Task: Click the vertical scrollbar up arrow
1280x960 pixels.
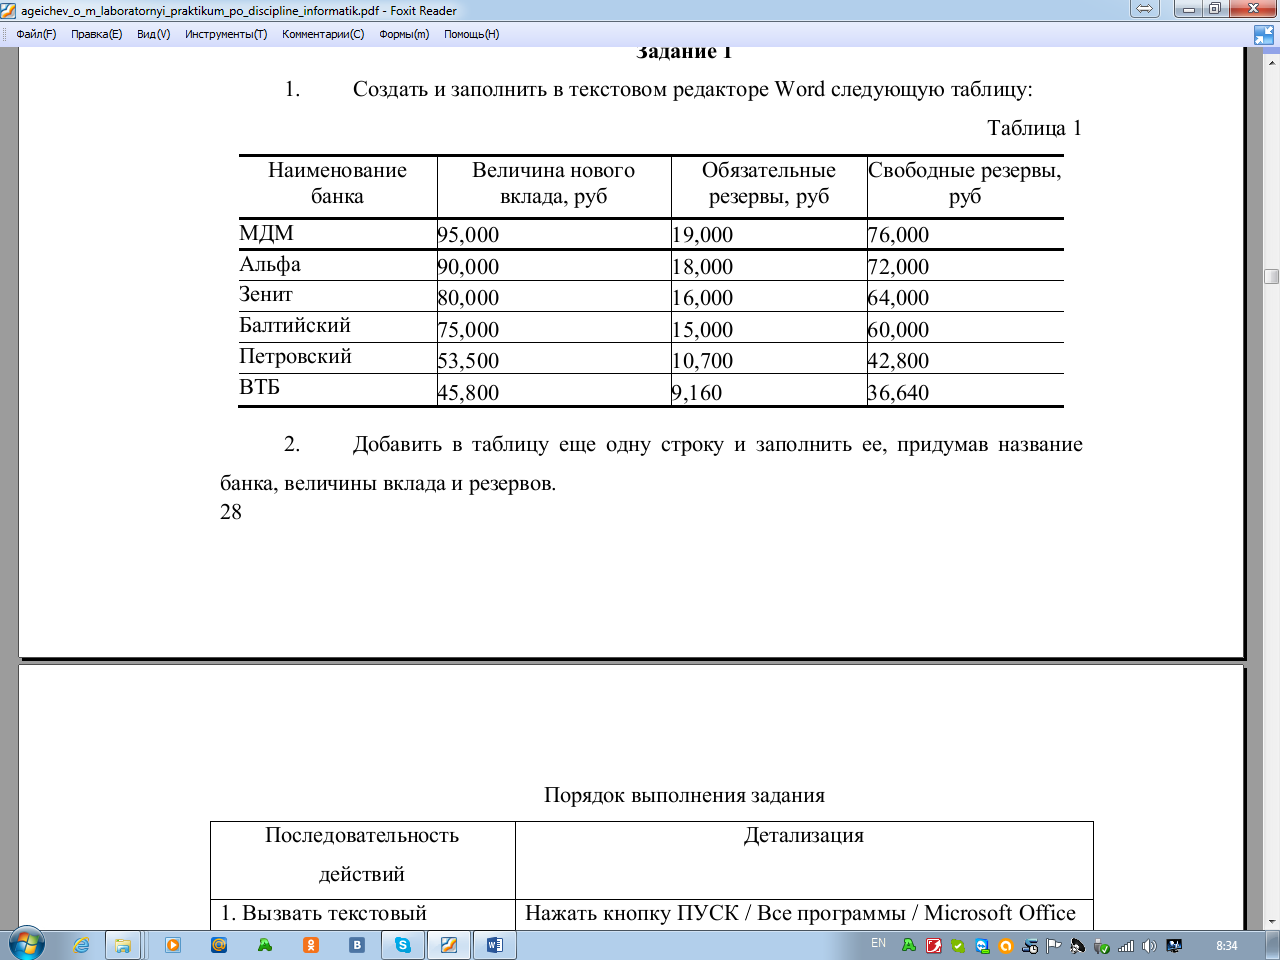Action: tap(1272, 61)
